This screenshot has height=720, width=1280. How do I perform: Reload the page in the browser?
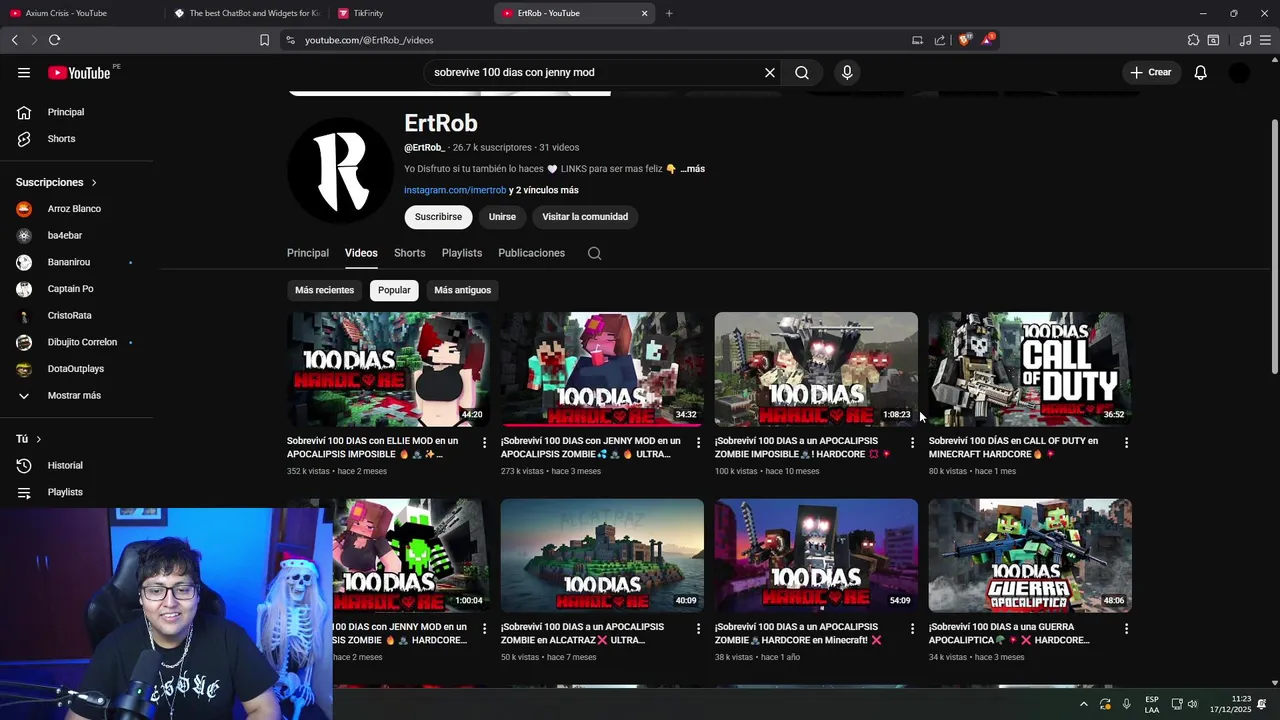tap(54, 40)
